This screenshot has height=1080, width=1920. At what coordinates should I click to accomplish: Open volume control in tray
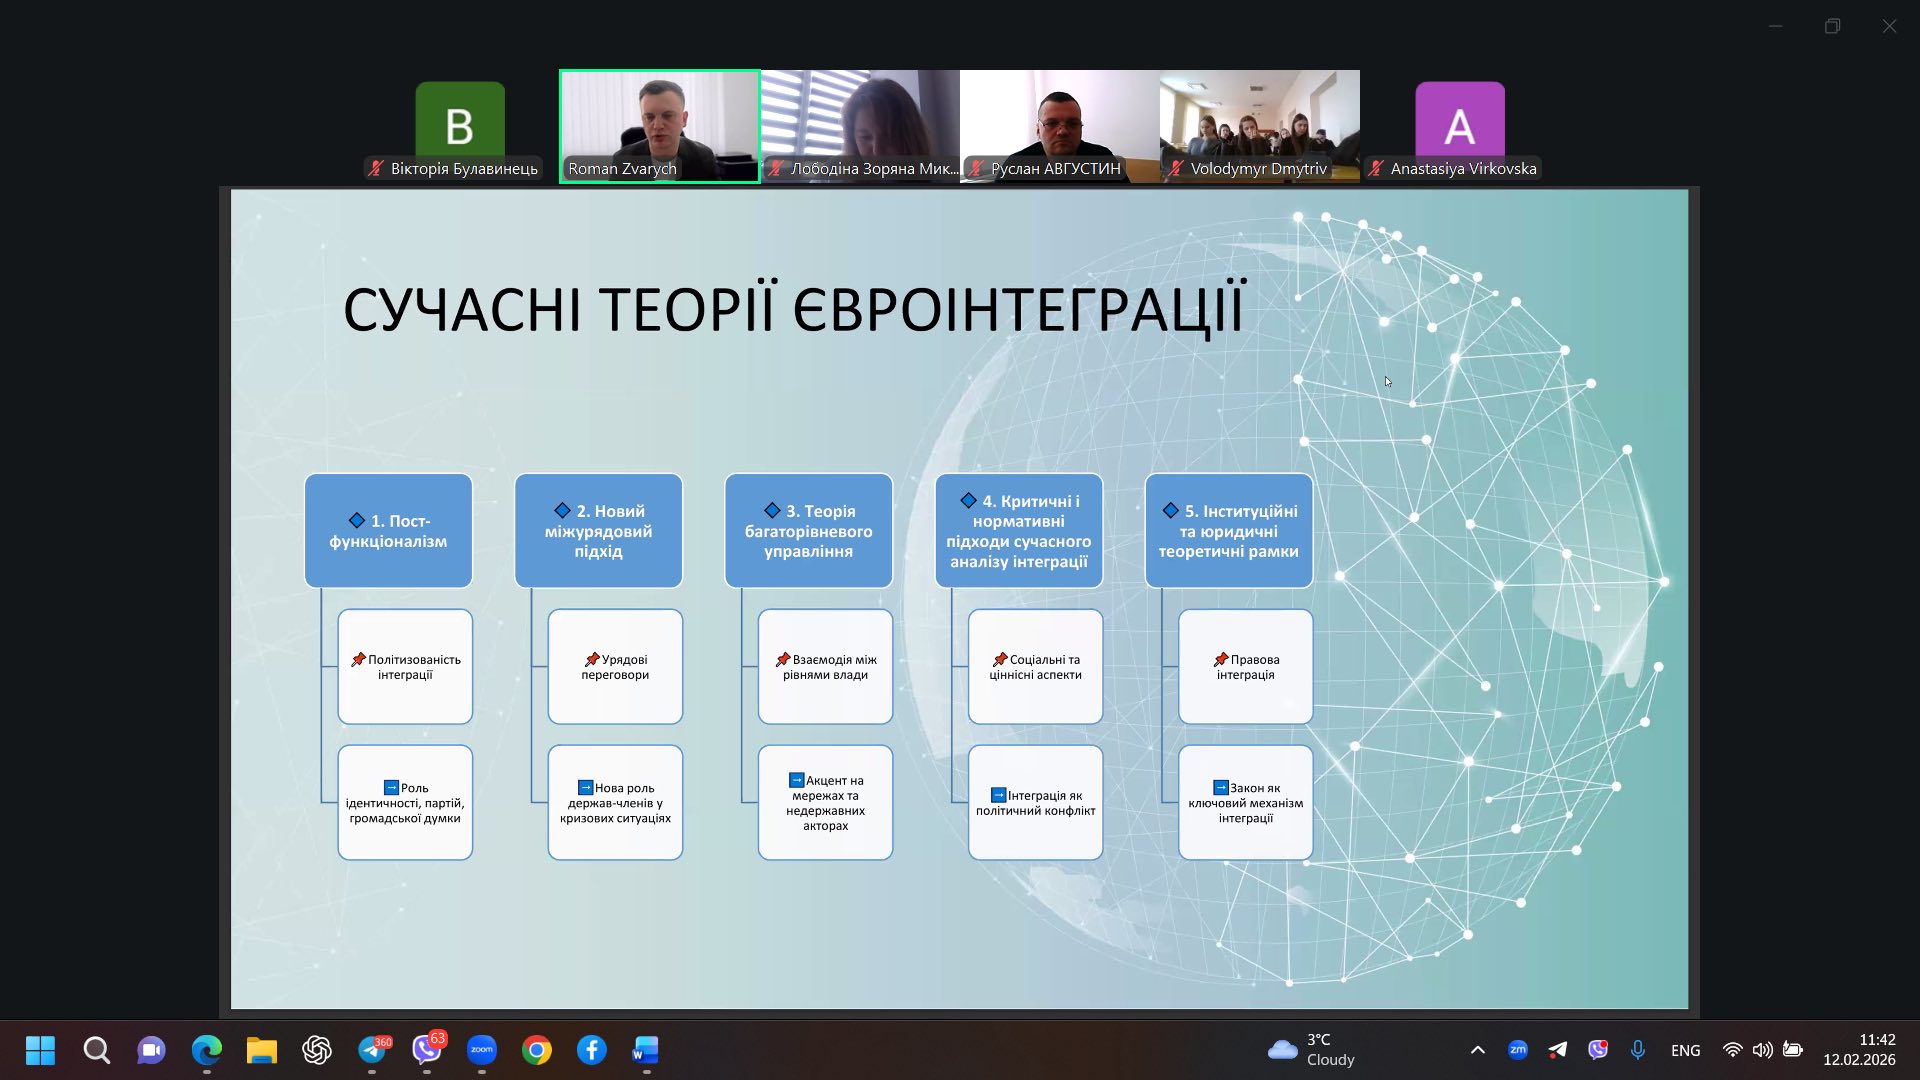(x=1762, y=1050)
